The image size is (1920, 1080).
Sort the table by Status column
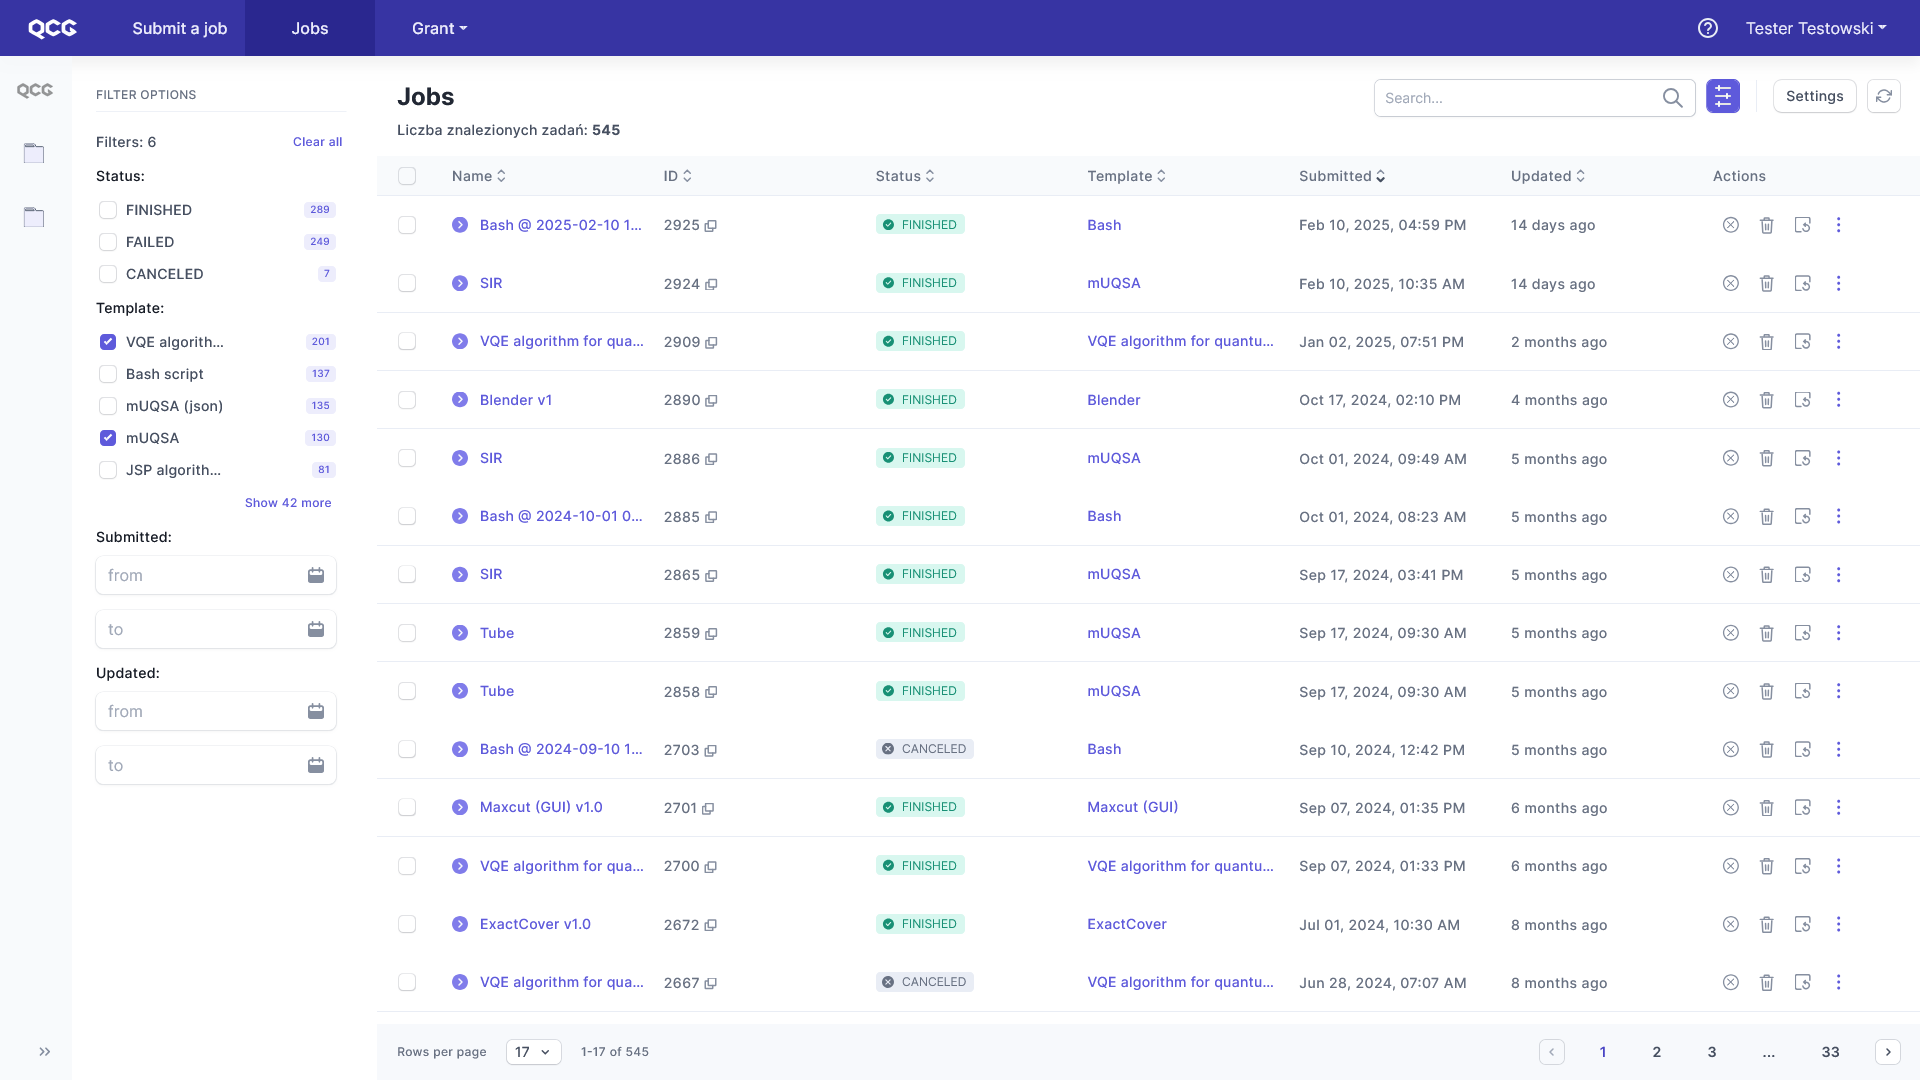905,176
